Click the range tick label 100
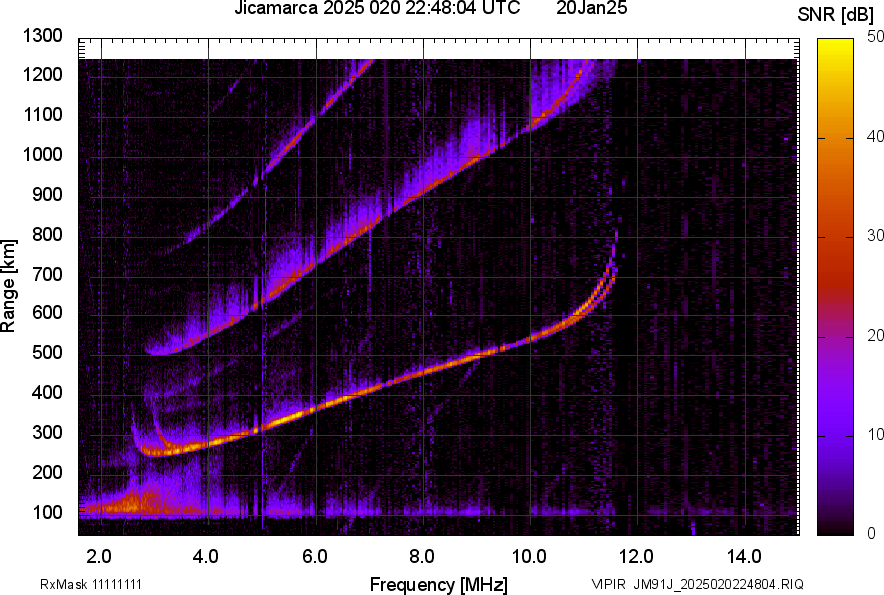The image size is (884, 595). click(47, 512)
